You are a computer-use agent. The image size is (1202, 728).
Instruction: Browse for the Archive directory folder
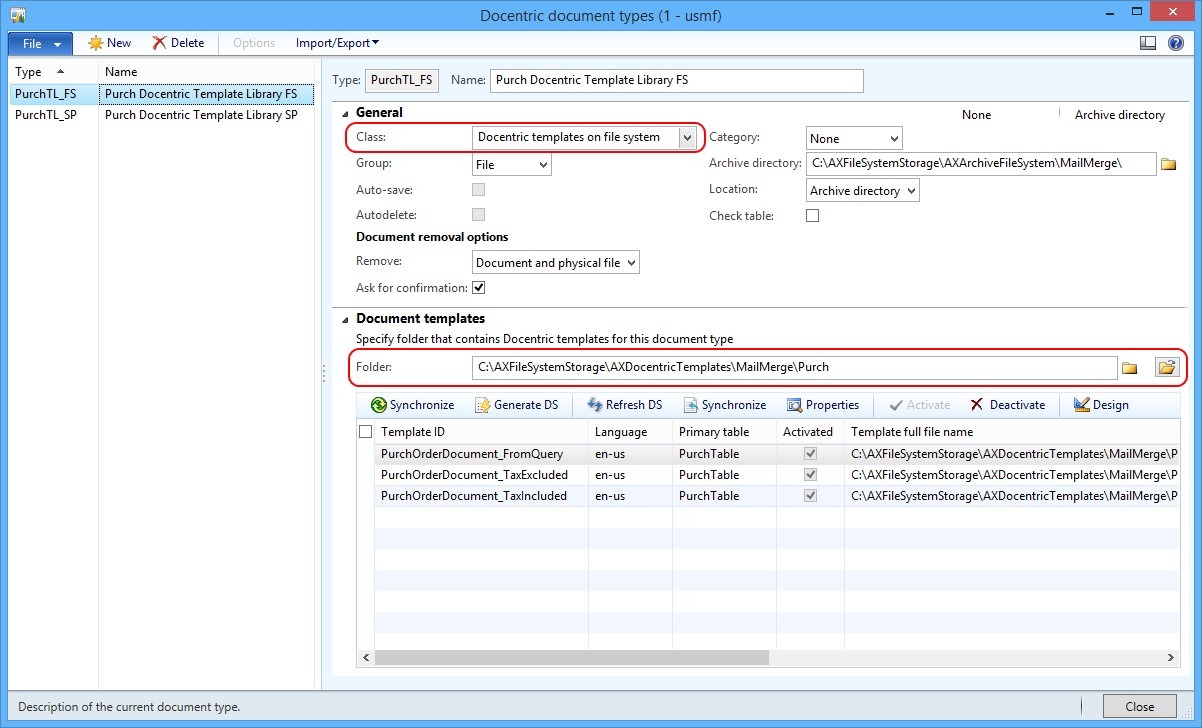[1168, 164]
